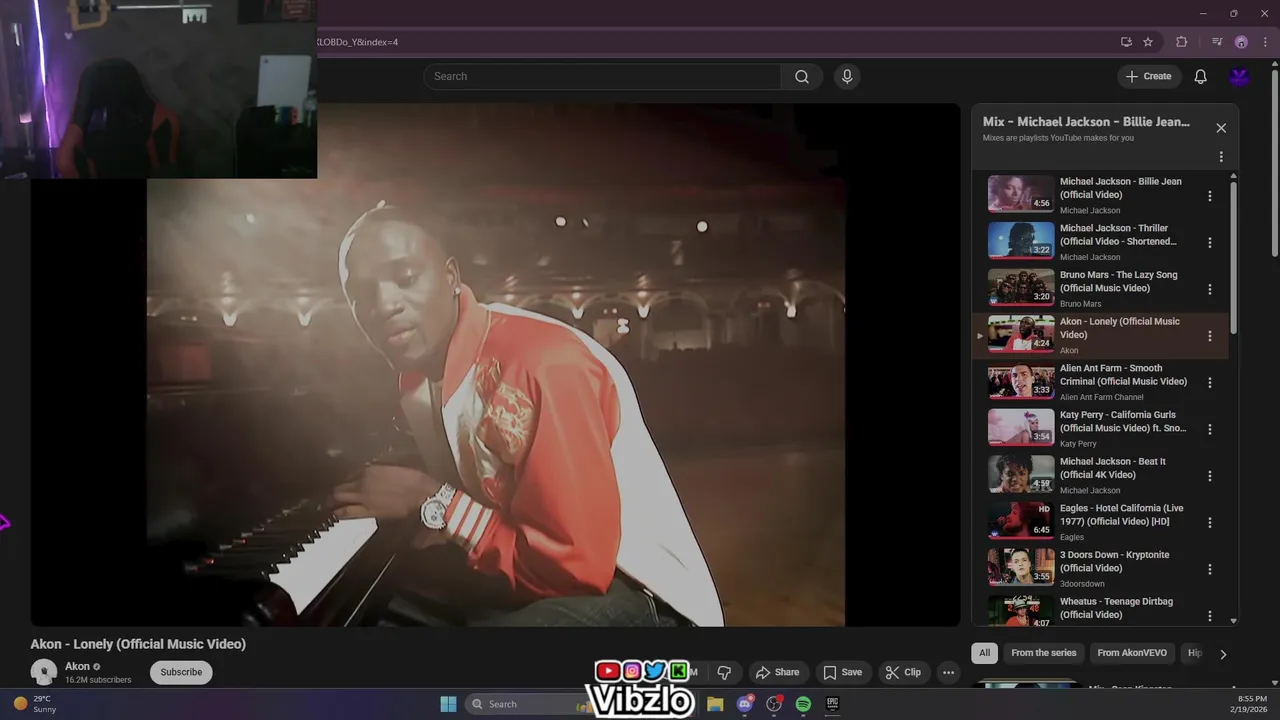Open weather widget showing 29°C Sunny

tap(35, 704)
